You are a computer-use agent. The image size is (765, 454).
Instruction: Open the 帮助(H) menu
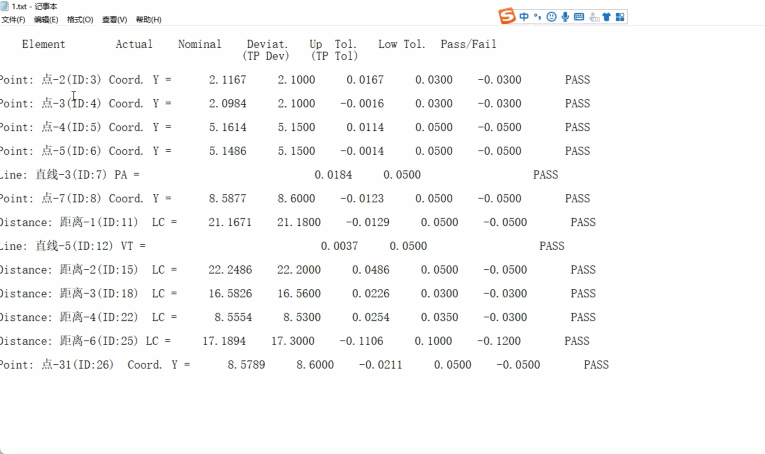pyautogui.click(x=148, y=20)
